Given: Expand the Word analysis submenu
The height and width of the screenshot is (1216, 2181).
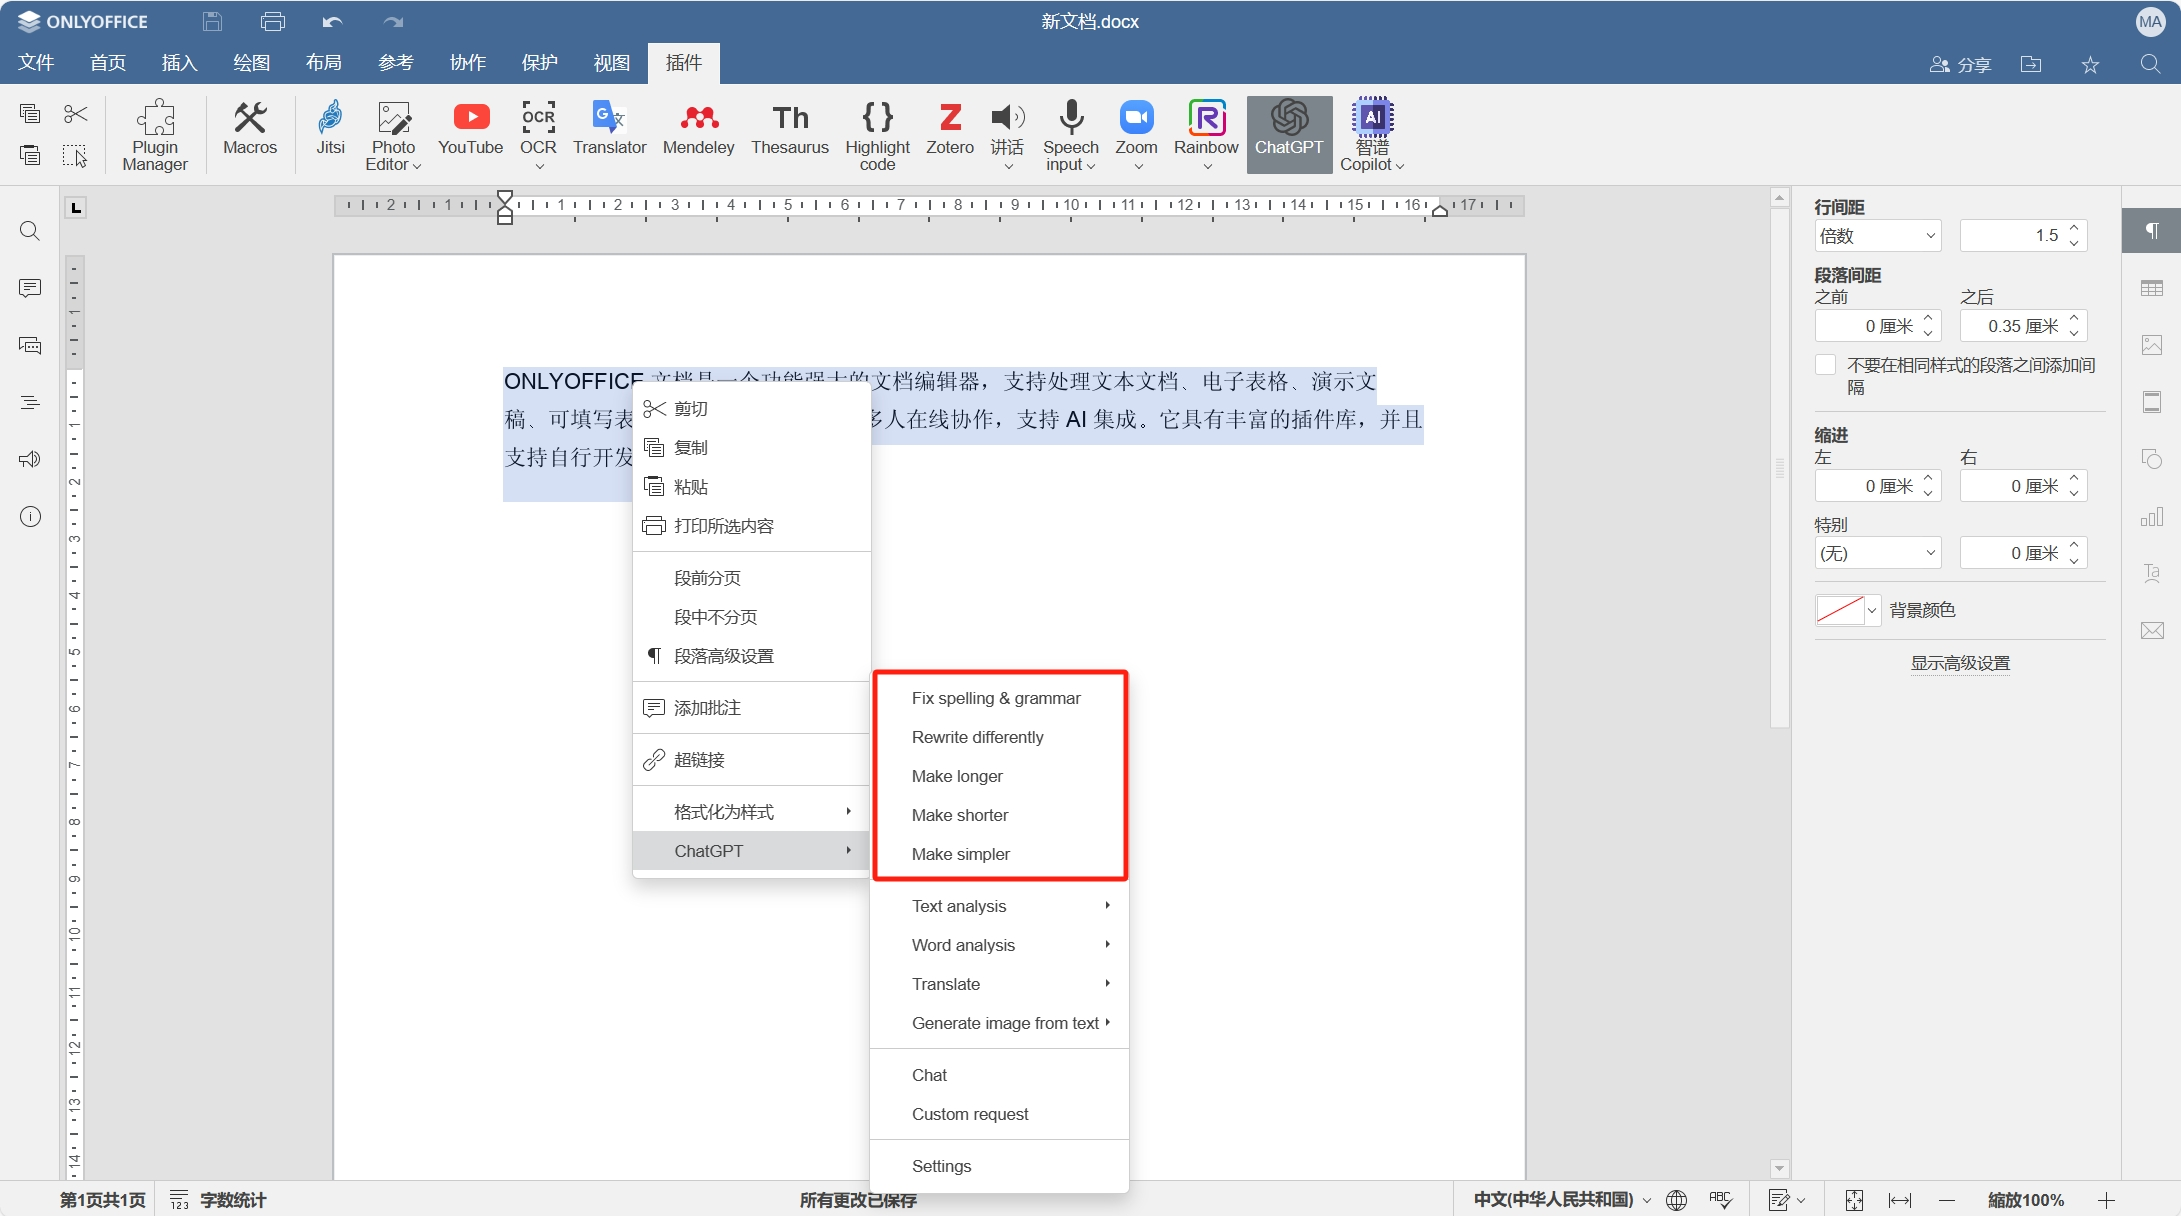Looking at the screenshot, I should click(1000, 945).
